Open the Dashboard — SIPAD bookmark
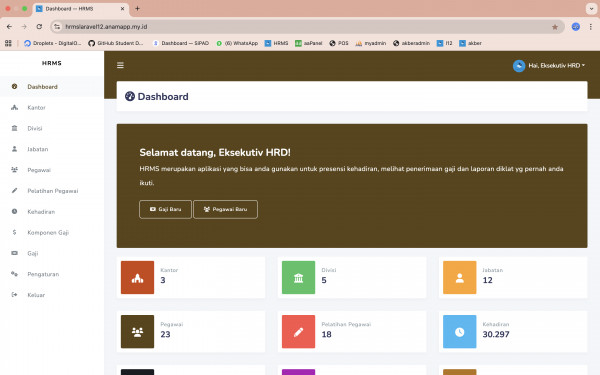This screenshot has height=375, width=600. coord(181,43)
